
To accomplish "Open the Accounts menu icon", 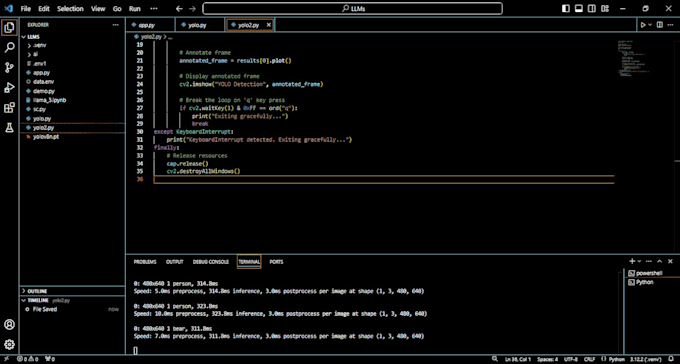I will tap(9, 325).
